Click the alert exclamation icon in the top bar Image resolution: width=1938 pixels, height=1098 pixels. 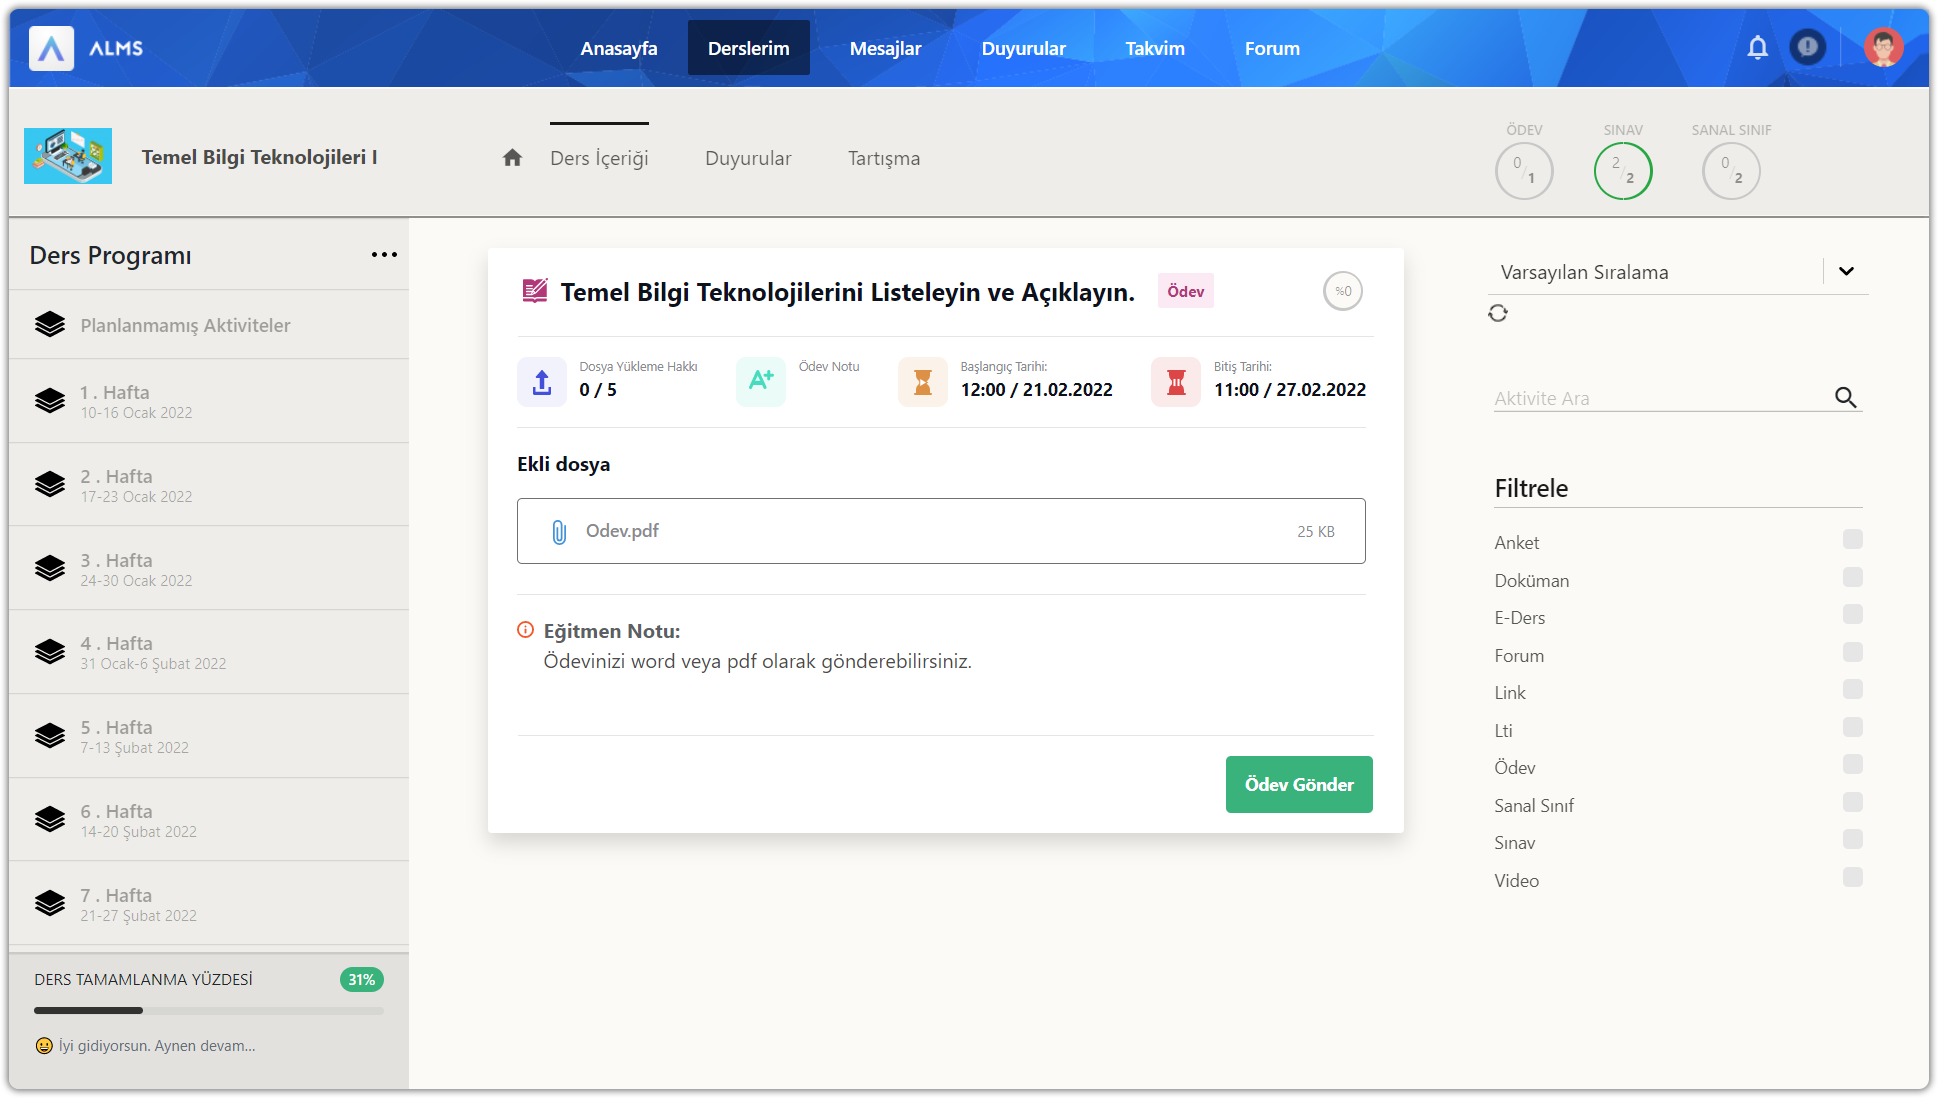click(1807, 47)
